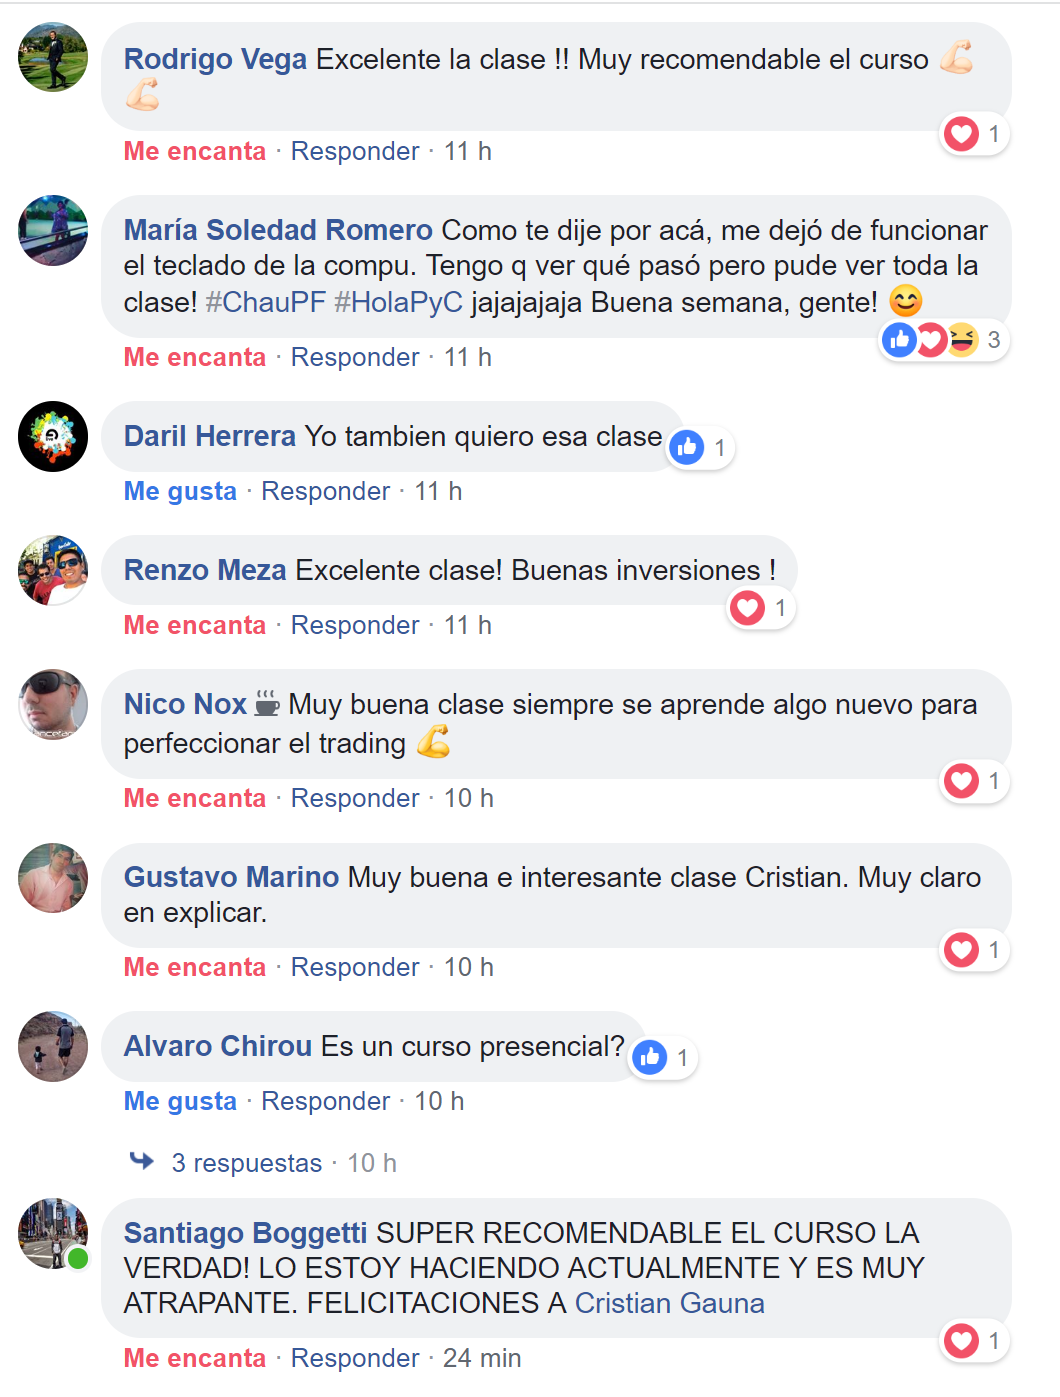
Task: Open the #ChauPF hashtag
Action: pos(266,302)
